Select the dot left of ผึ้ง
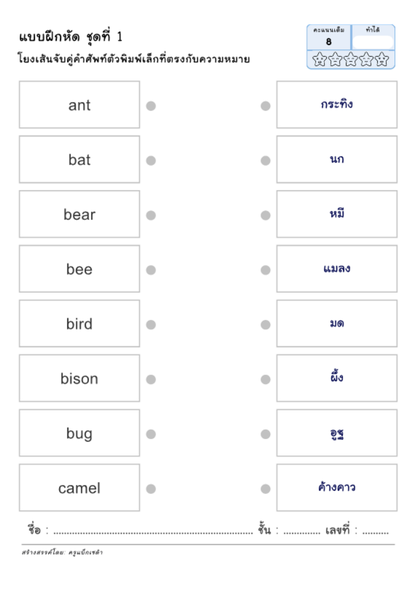Screen dimensions: 420x594 [x=265, y=379]
